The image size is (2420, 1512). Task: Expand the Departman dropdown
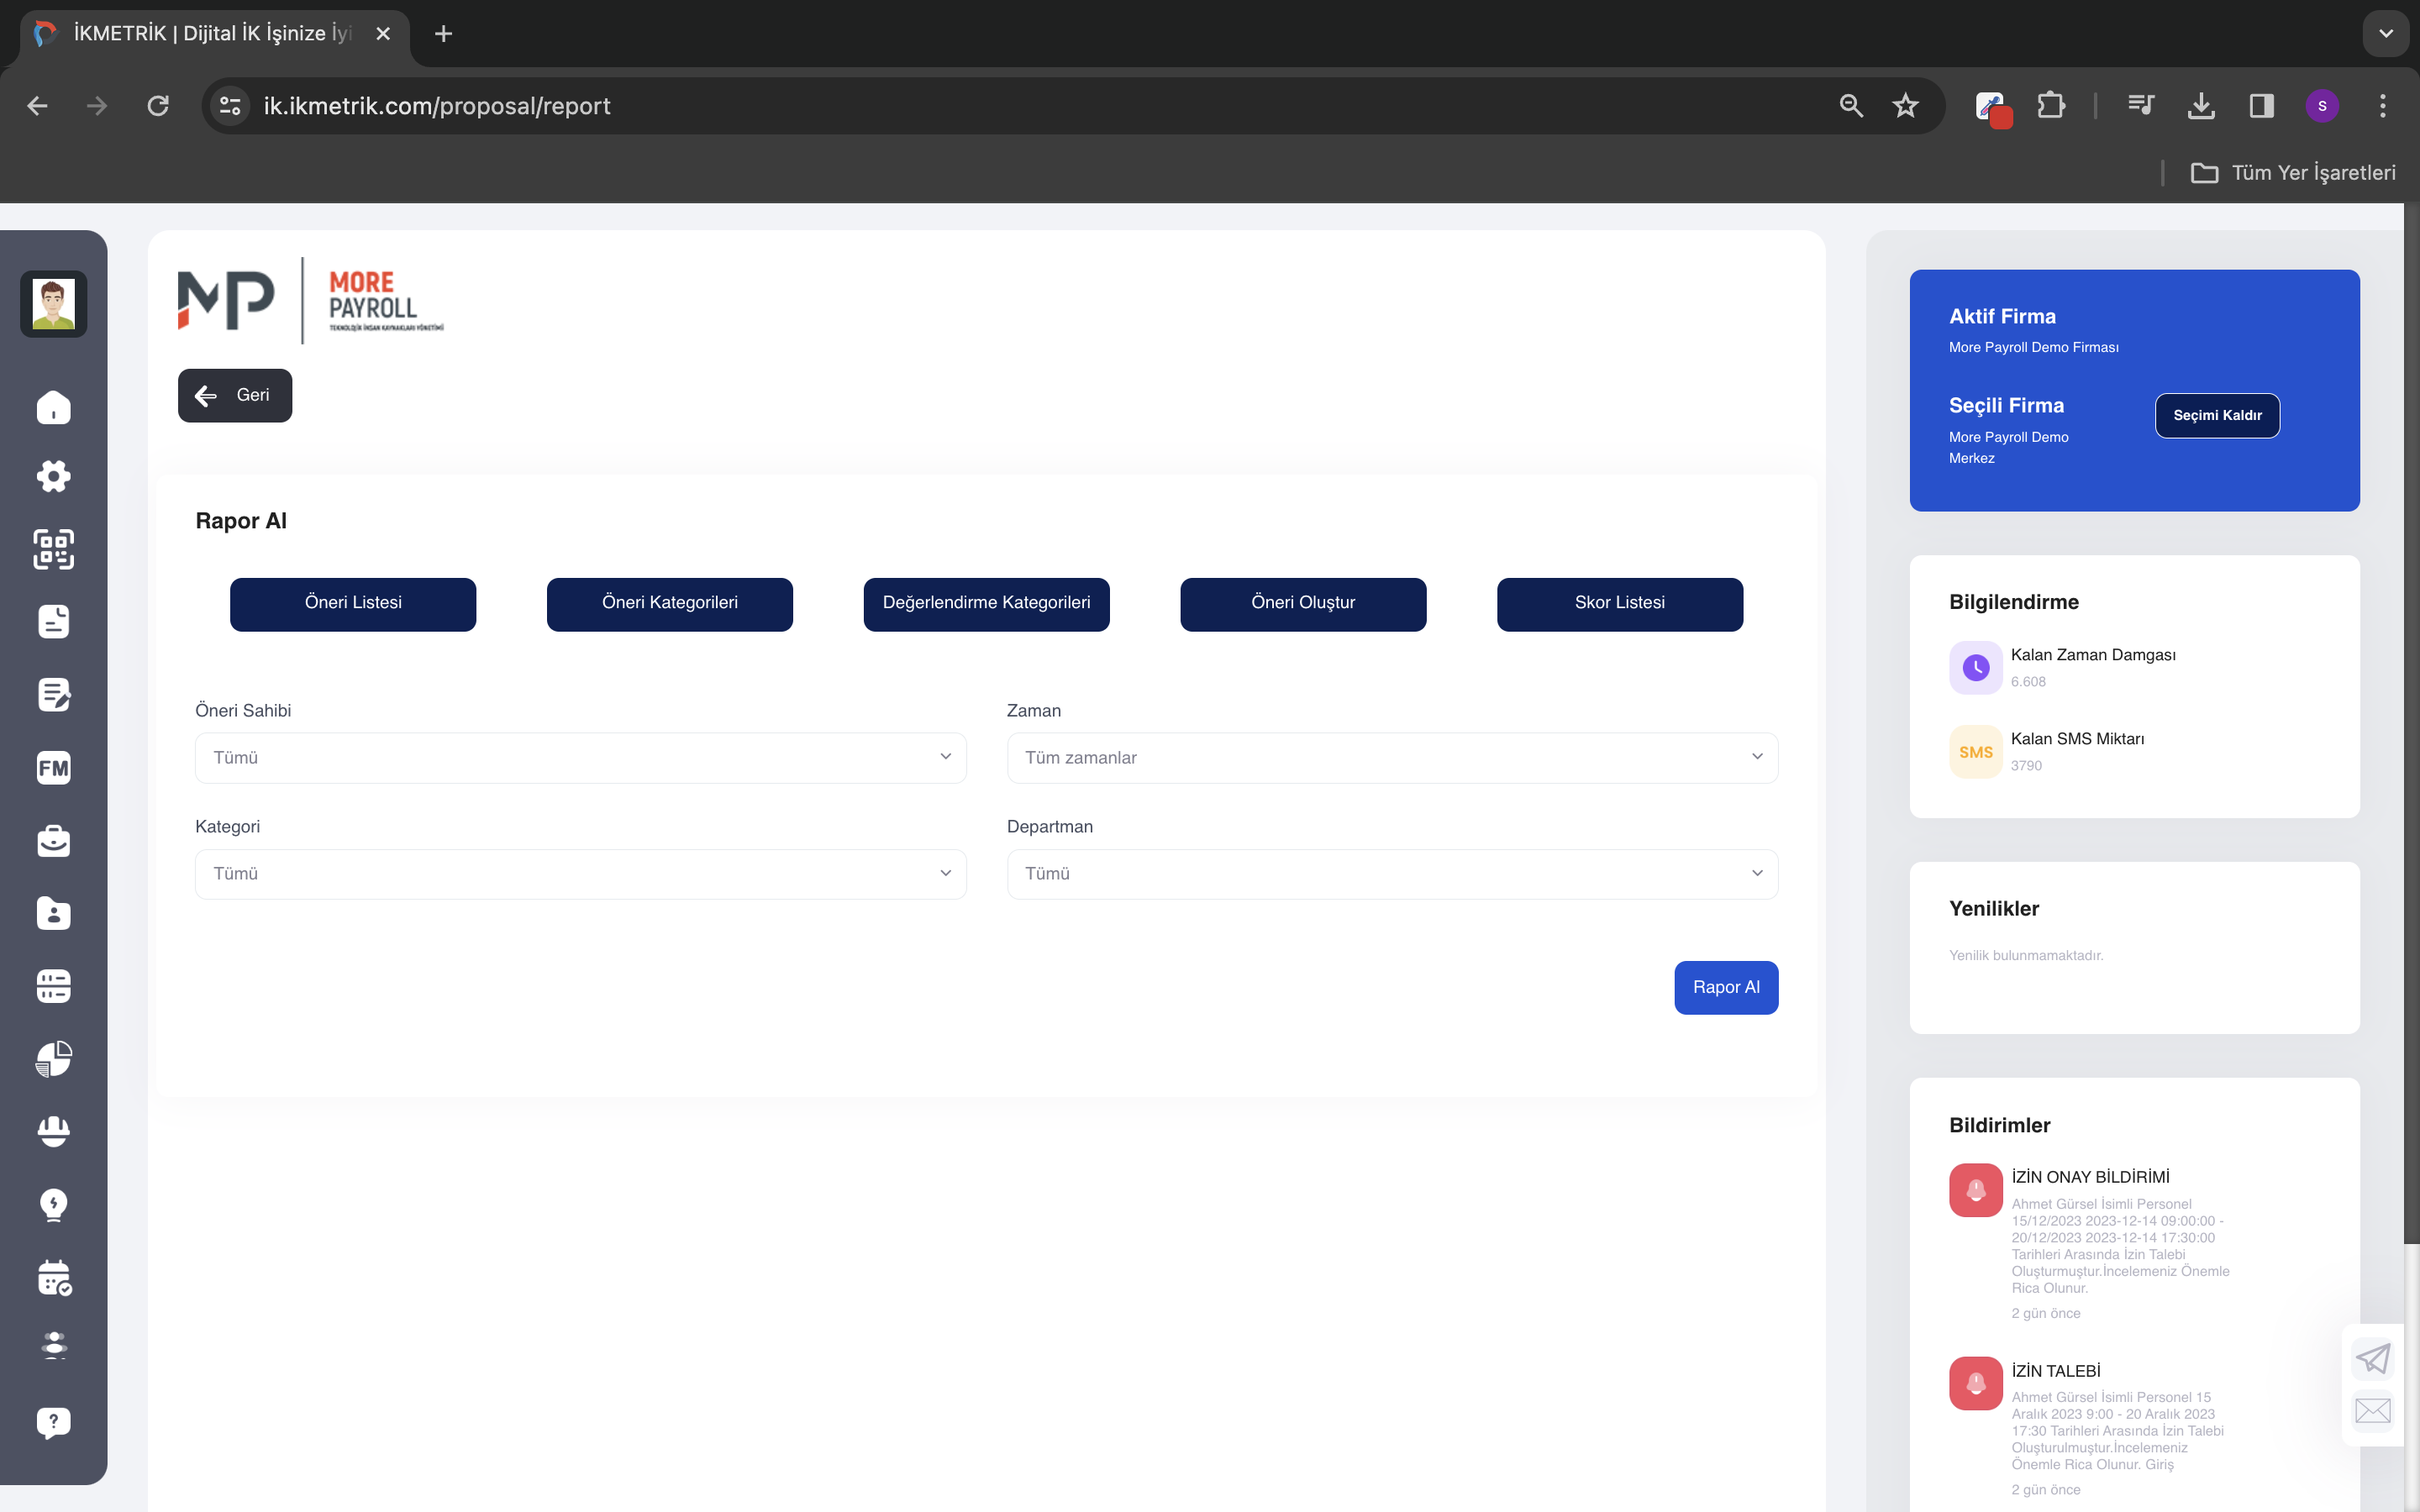[x=1392, y=874]
